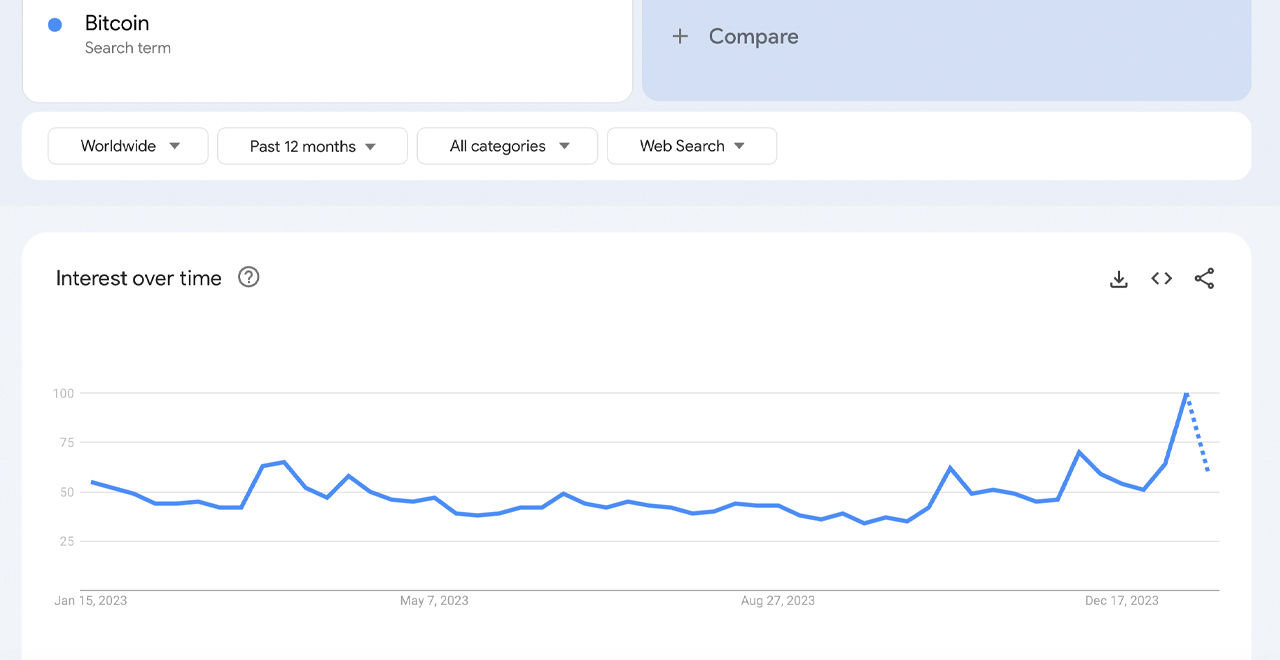Open the Worldwide region selector

click(127, 145)
